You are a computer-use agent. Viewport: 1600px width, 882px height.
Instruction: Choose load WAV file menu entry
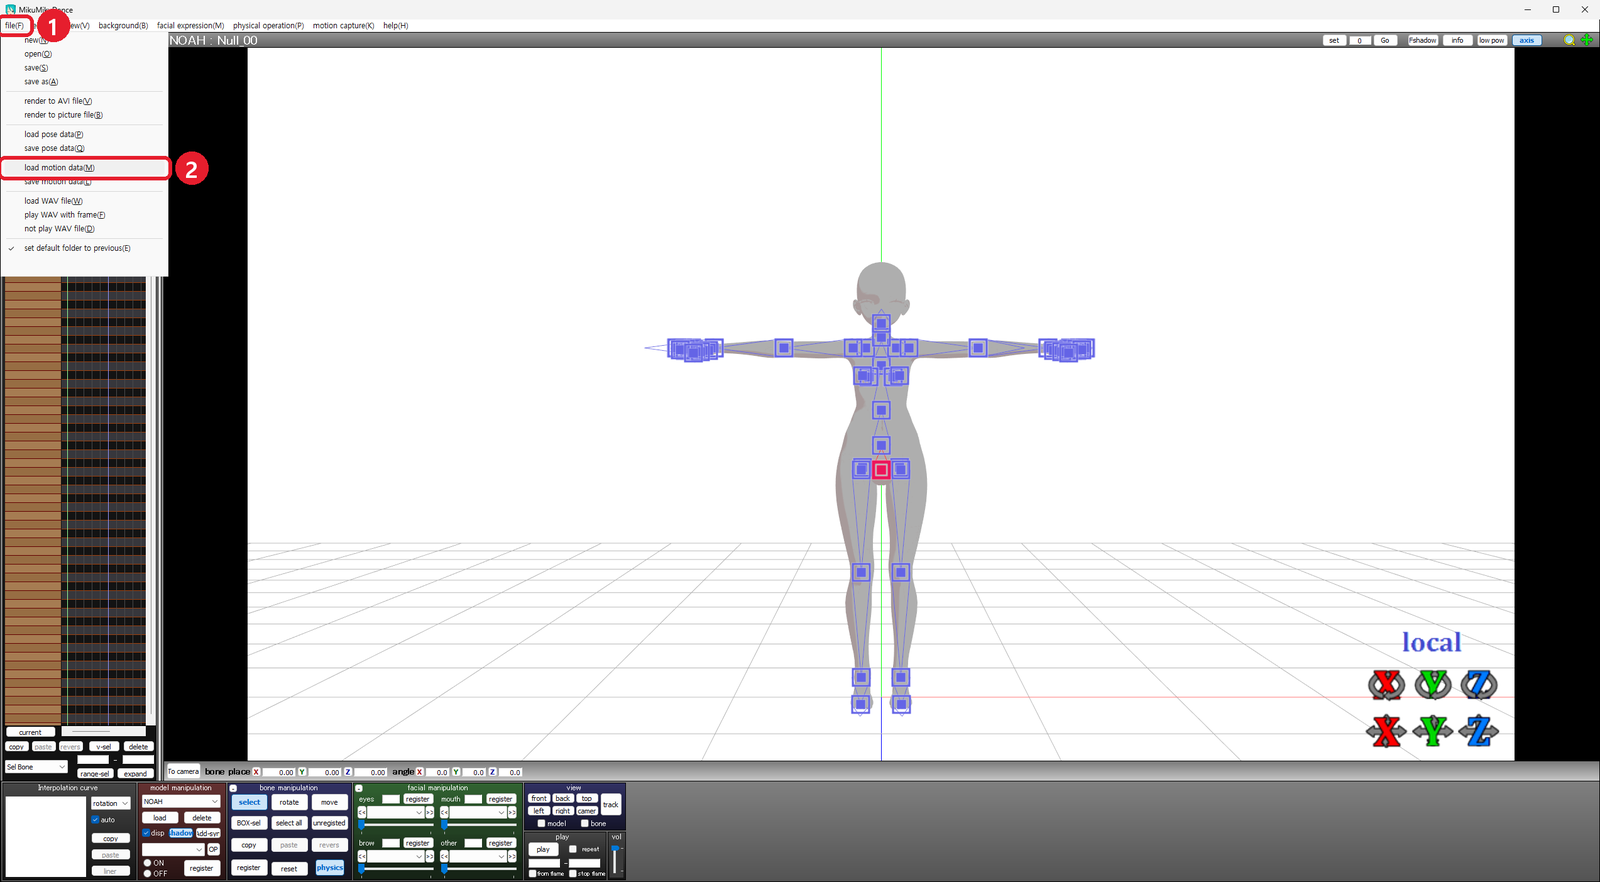(x=53, y=201)
